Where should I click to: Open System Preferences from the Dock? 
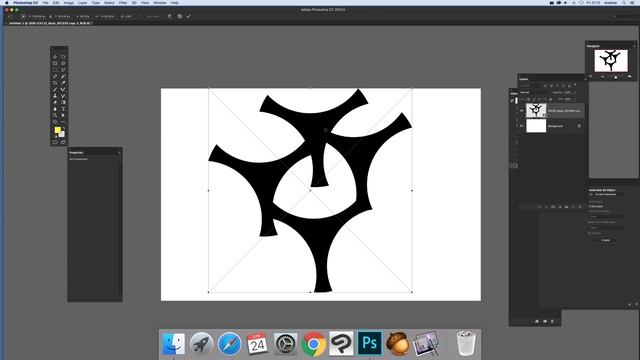coord(285,344)
